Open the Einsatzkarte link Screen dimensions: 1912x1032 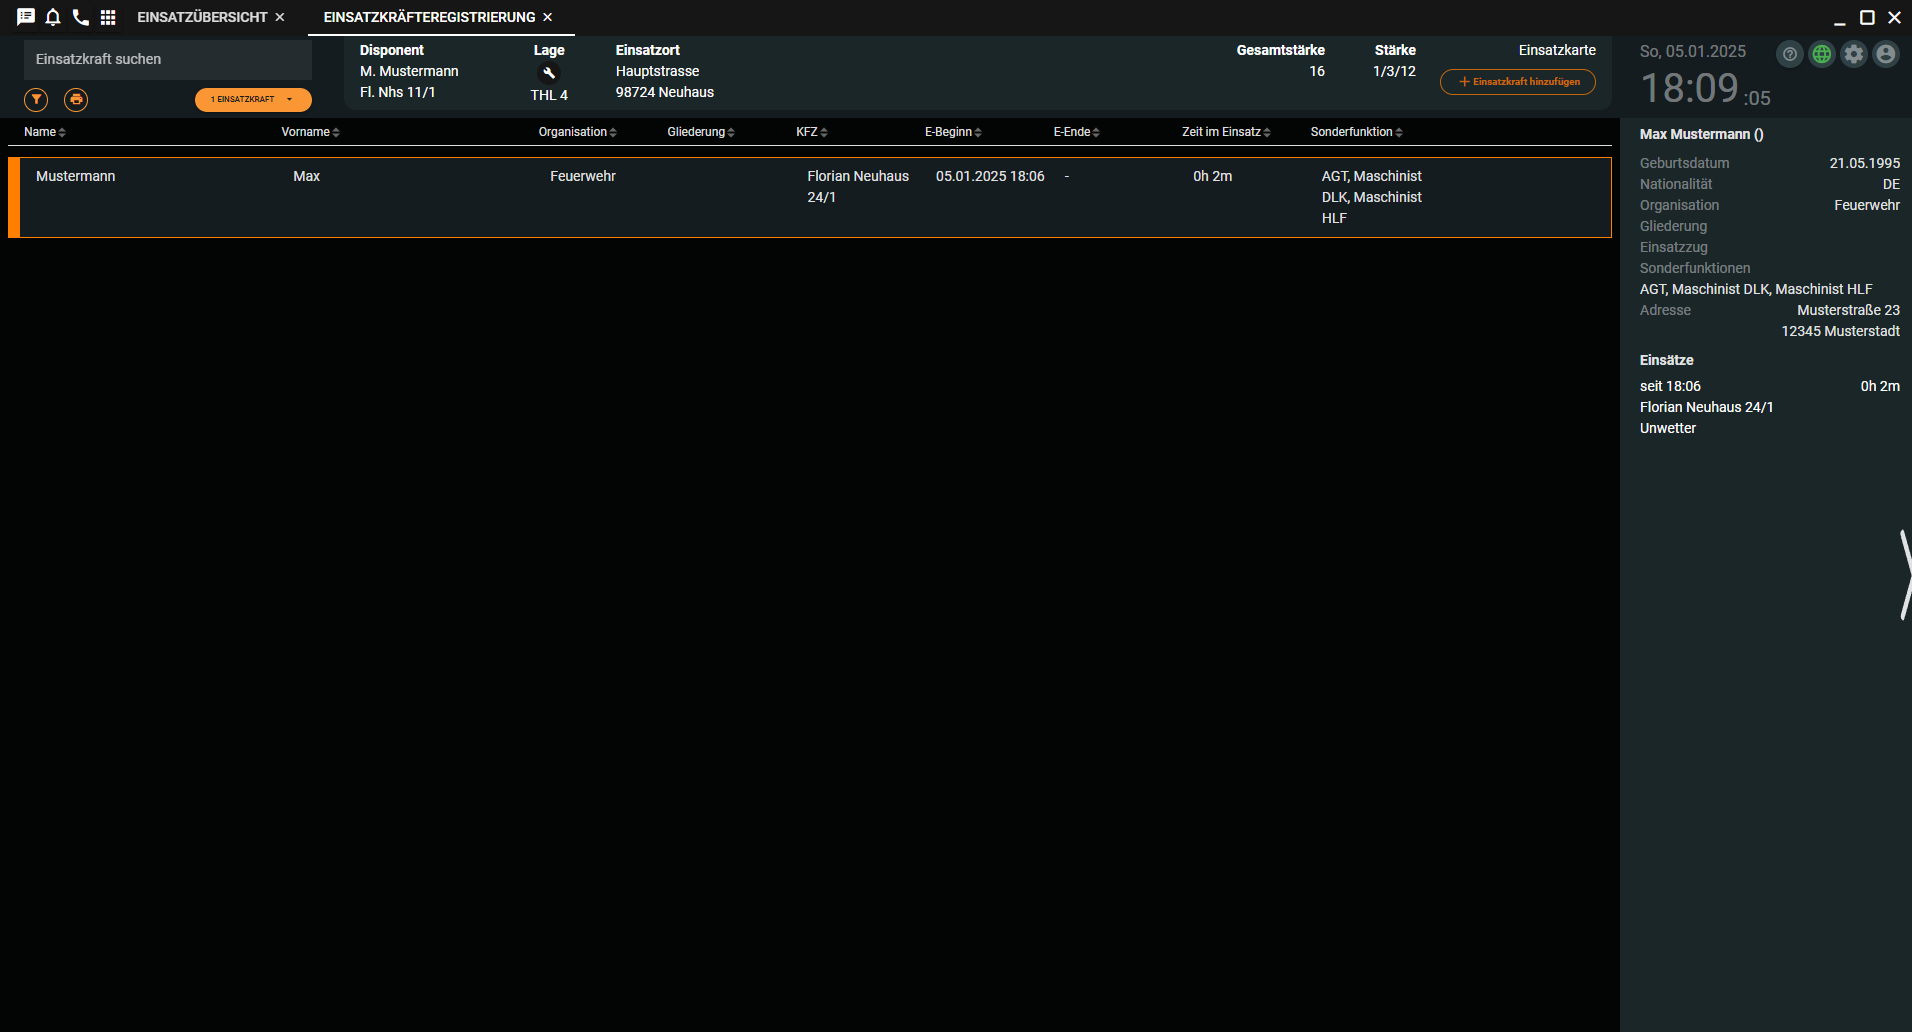tap(1557, 50)
